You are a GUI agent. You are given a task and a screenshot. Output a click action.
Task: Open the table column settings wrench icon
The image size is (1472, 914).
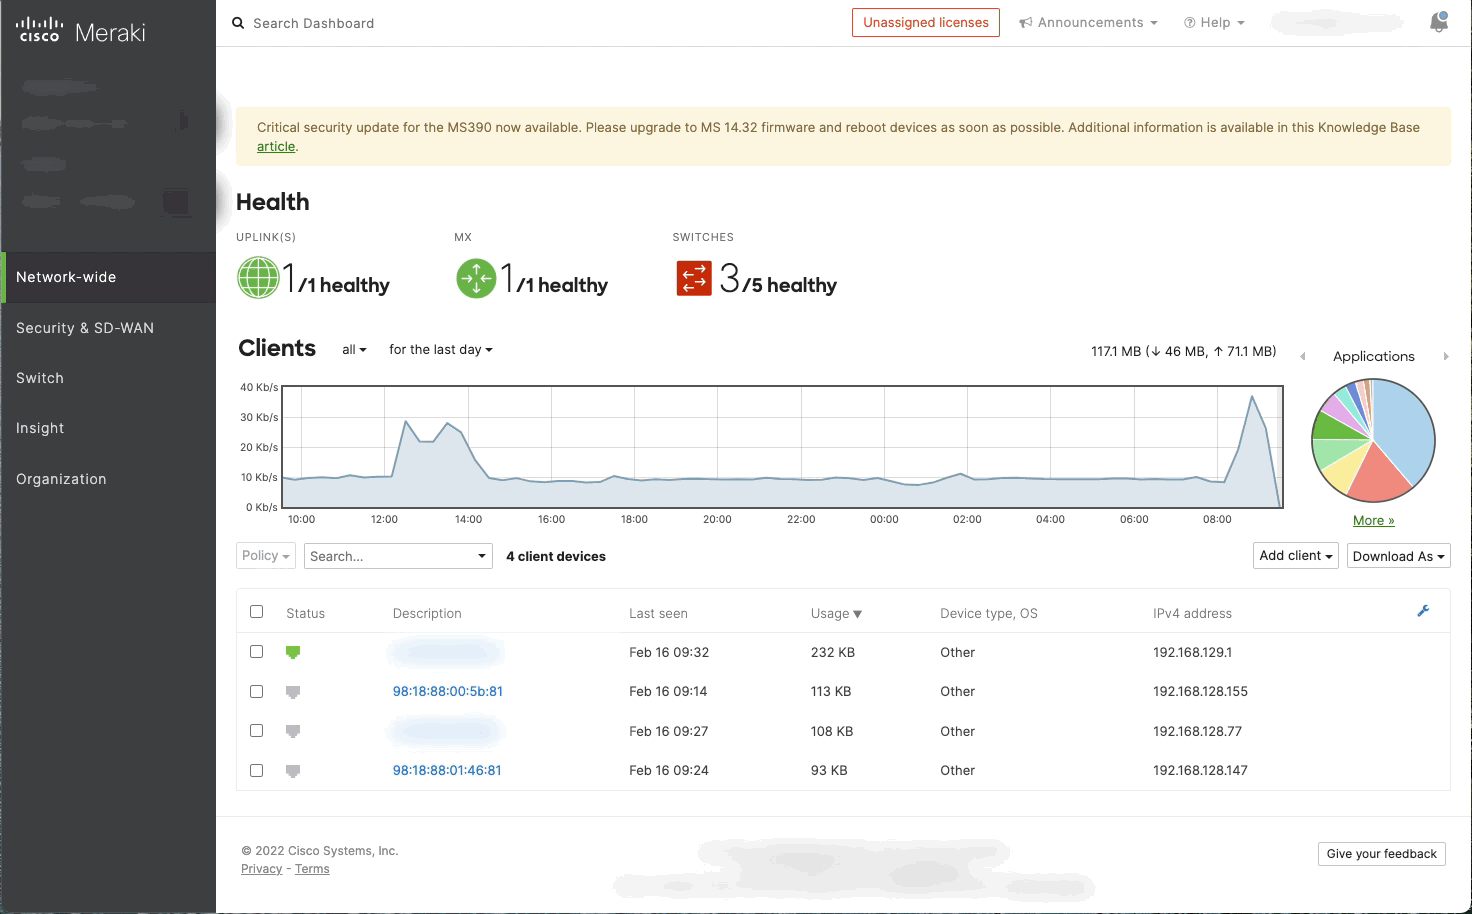coord(1423,611)
